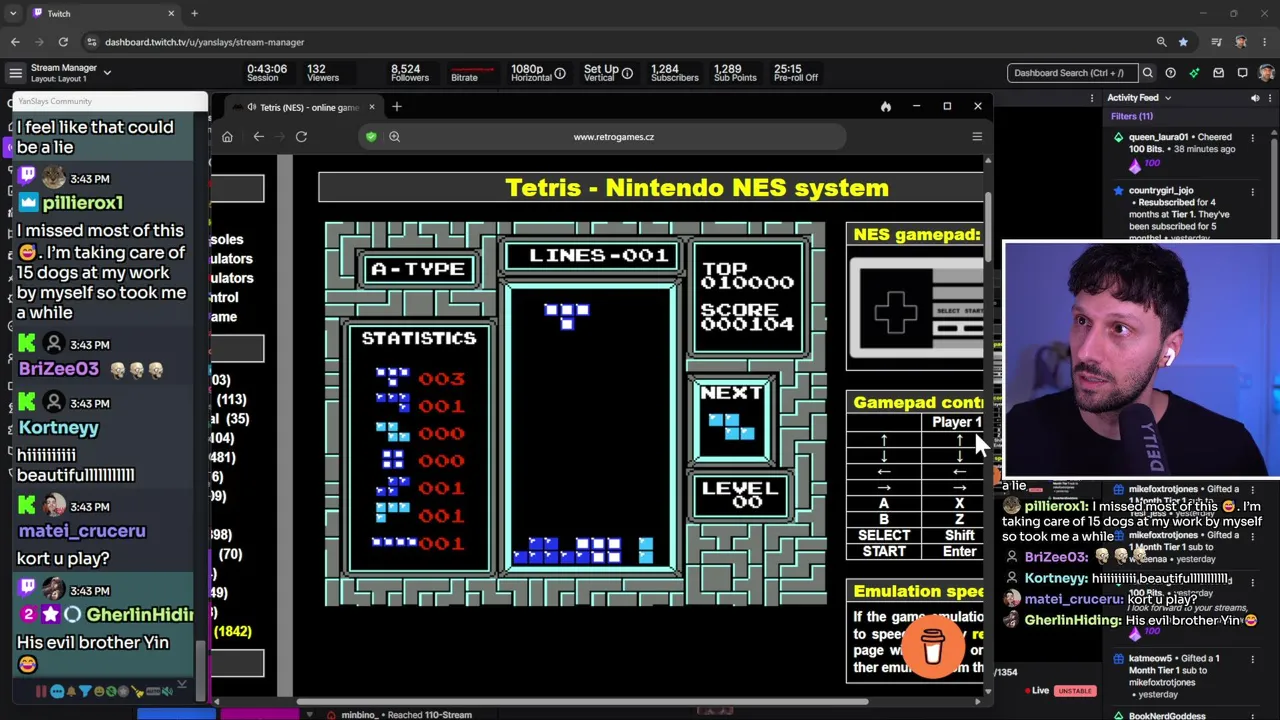This screenshot has height=720, width=1280.
Task: Close the Tetris (NES) tab
Action: [371, 107]
